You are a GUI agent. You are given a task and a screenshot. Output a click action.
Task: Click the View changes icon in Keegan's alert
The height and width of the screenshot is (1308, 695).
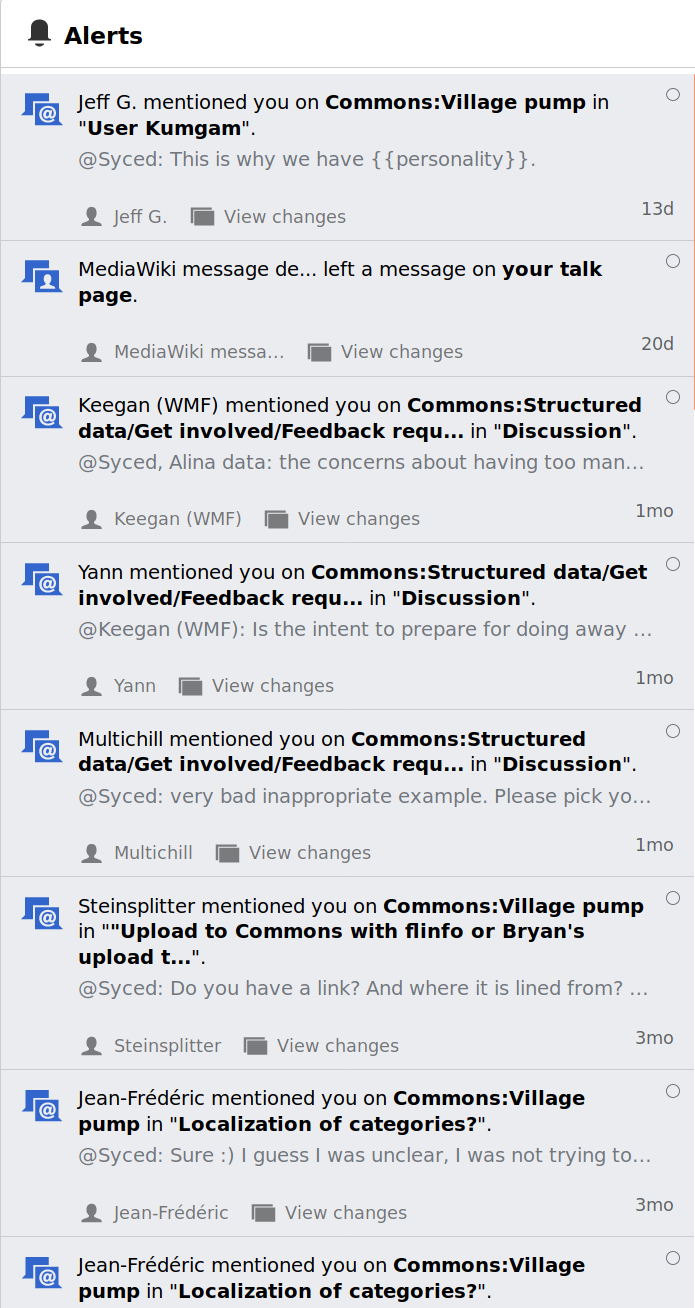click(x=276, y=518)
